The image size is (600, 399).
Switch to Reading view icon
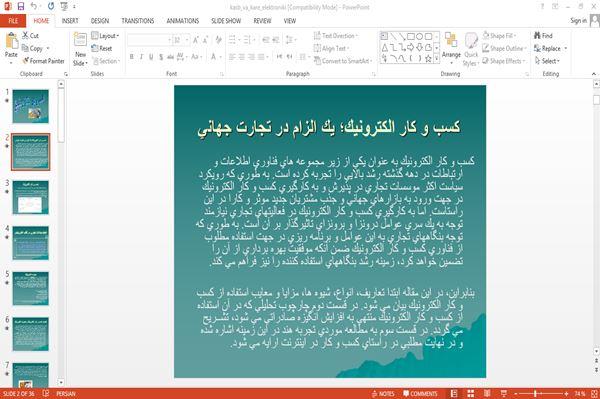pyautogui.click(x=487, y=394)
